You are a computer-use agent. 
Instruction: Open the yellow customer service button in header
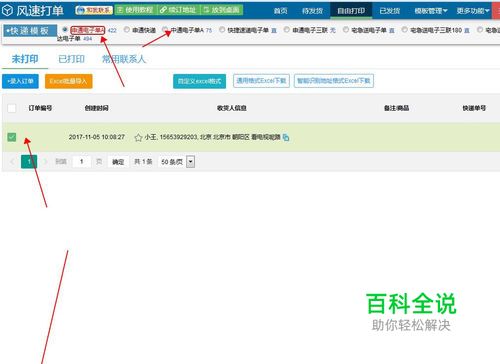94,10
